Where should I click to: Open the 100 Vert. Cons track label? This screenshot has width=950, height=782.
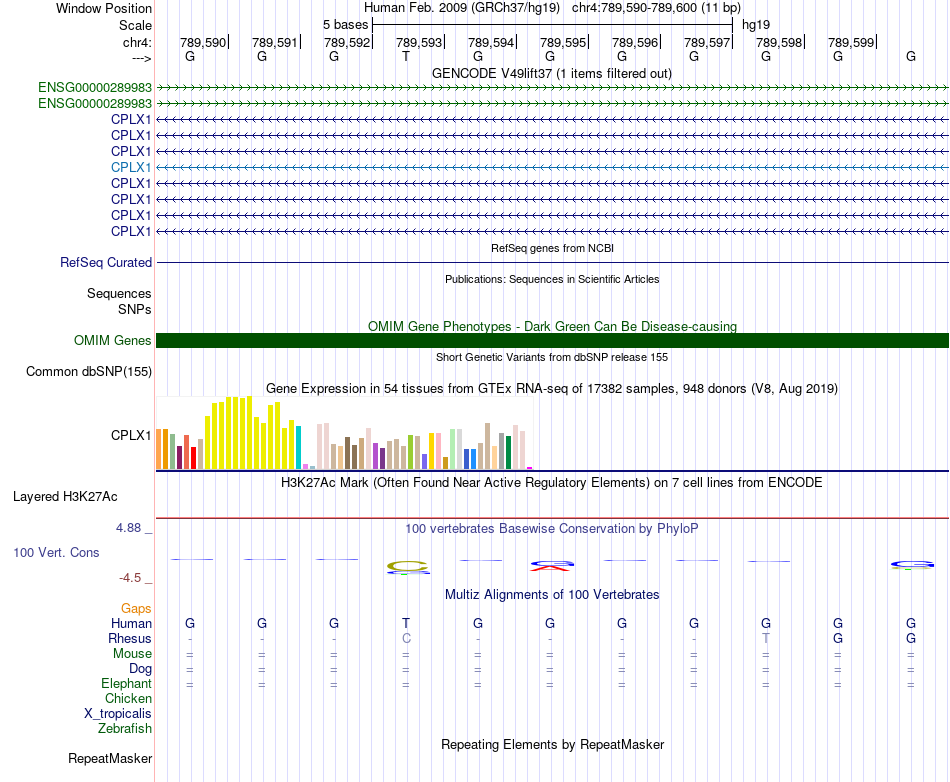tap(56, 552)
